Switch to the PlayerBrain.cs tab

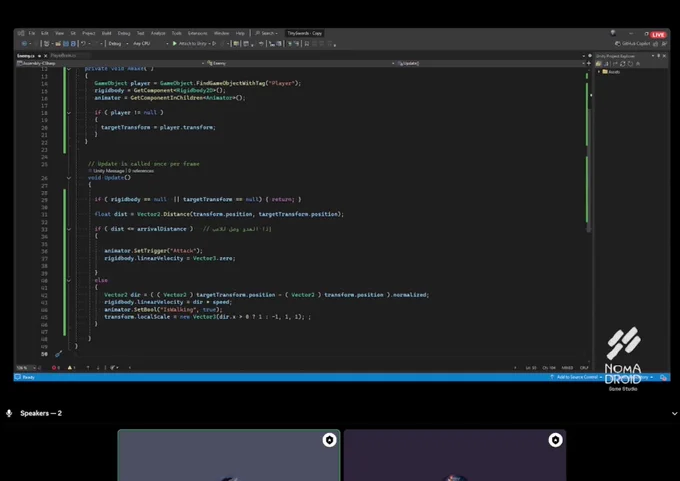(63, 56)
